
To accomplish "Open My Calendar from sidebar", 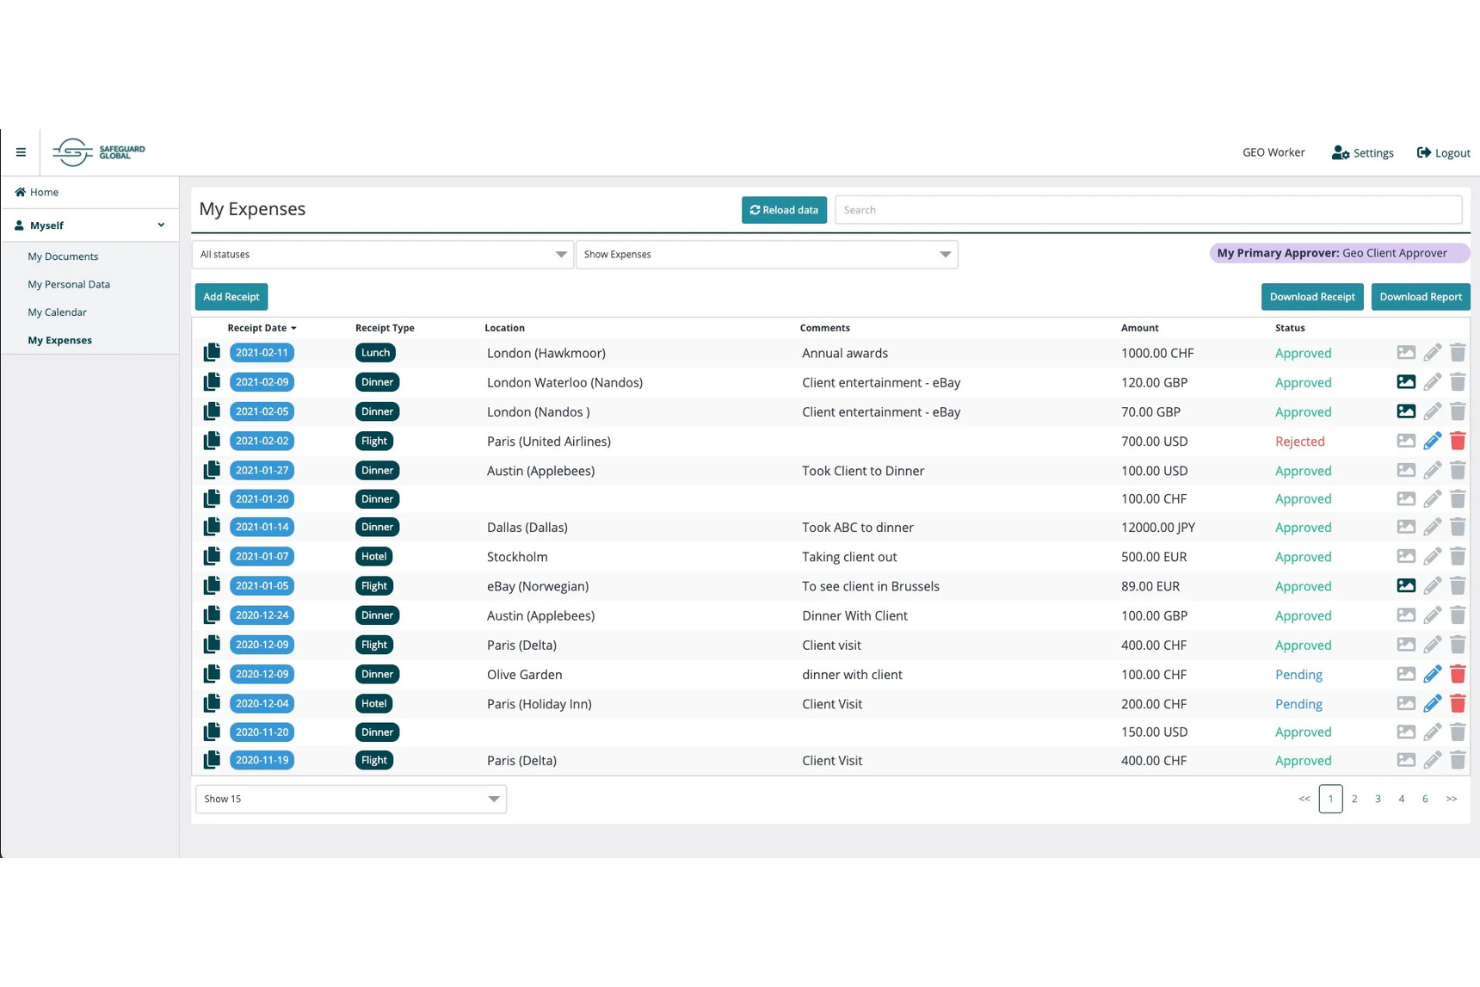I will click(57, 313).
